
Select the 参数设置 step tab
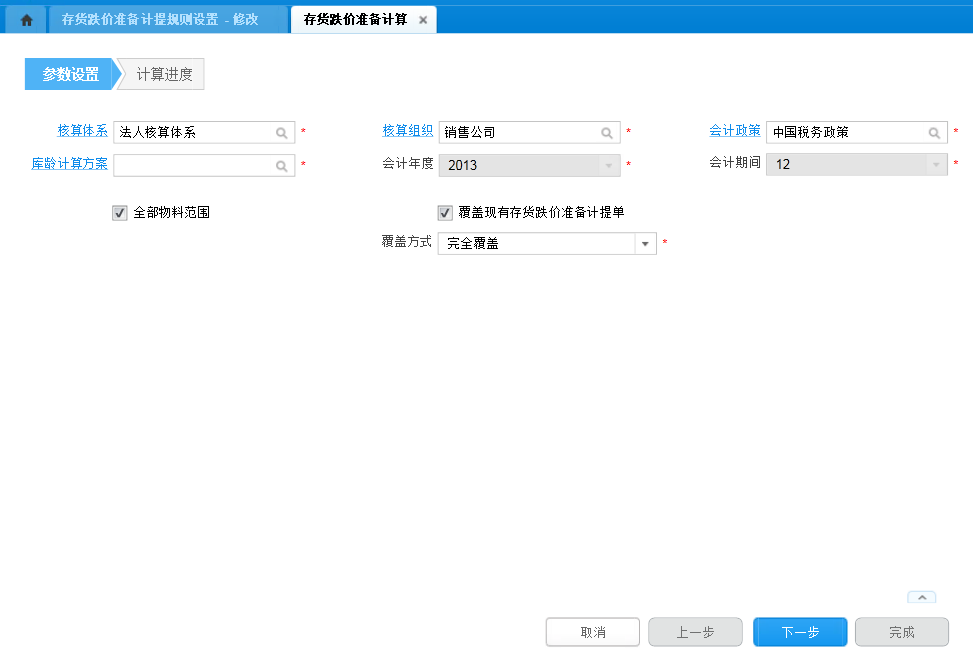coord(70,74)
